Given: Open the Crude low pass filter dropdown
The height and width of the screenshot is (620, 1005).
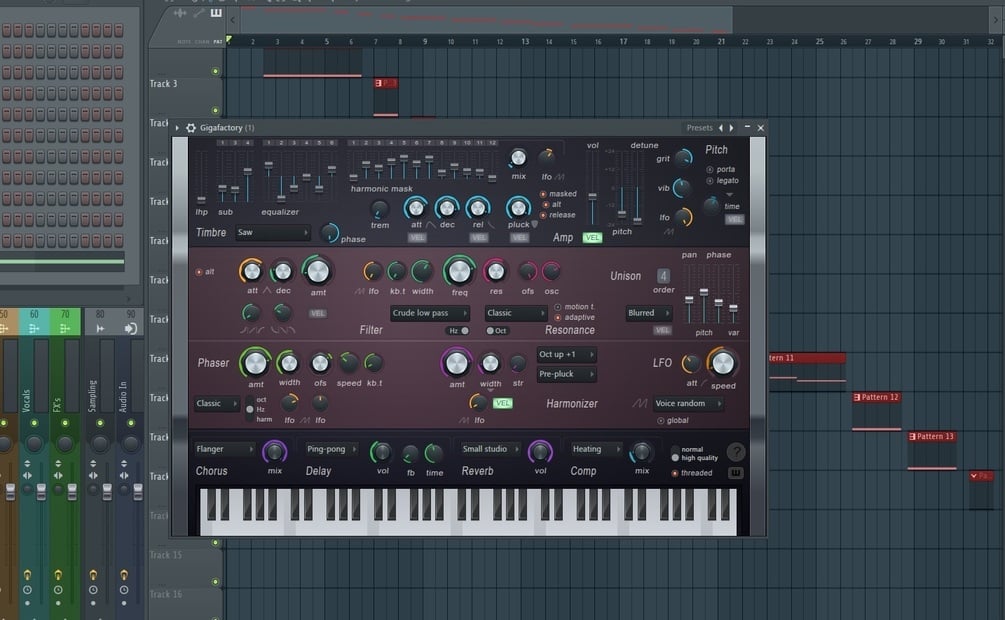Looking at the screenshot, I should click(430, 313).
